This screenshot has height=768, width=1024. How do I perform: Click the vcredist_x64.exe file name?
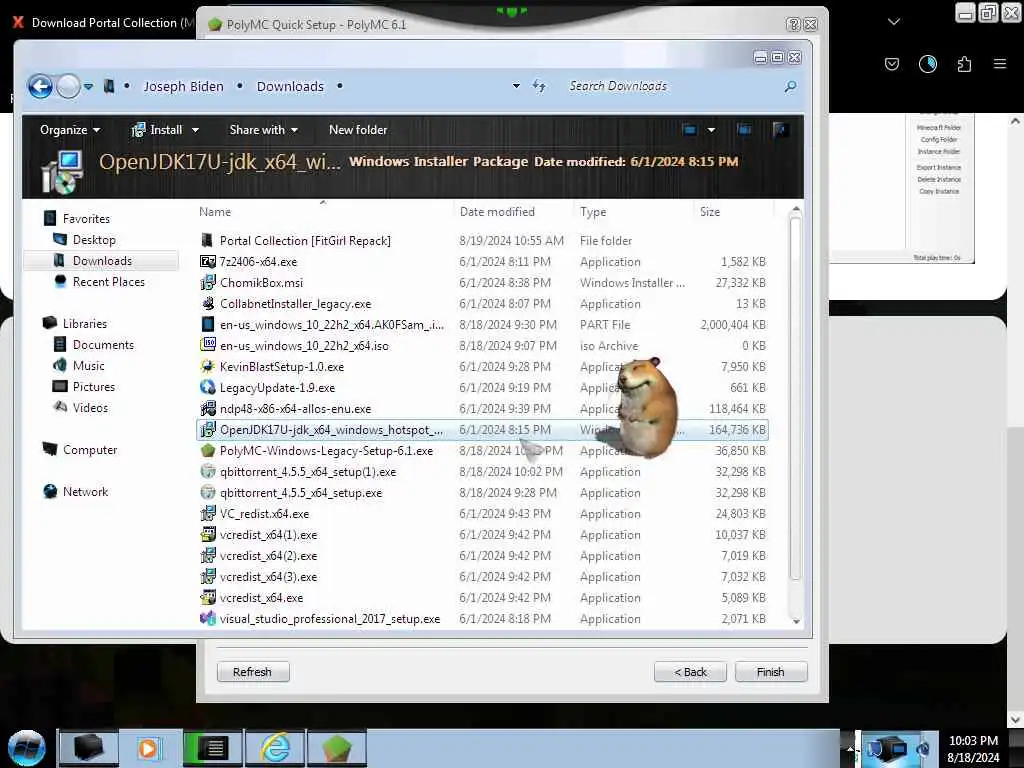(x=261, y=598)
